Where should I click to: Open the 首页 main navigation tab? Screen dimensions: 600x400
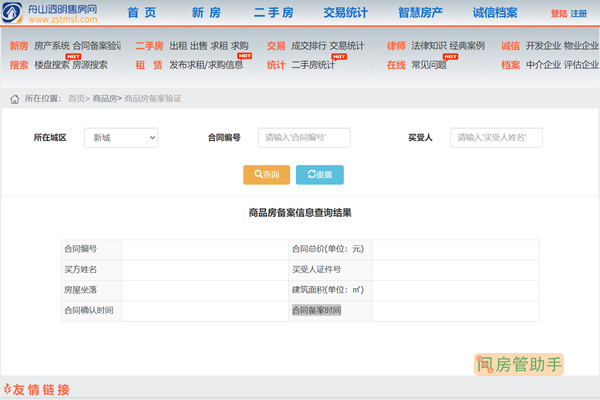coord(142,13)
